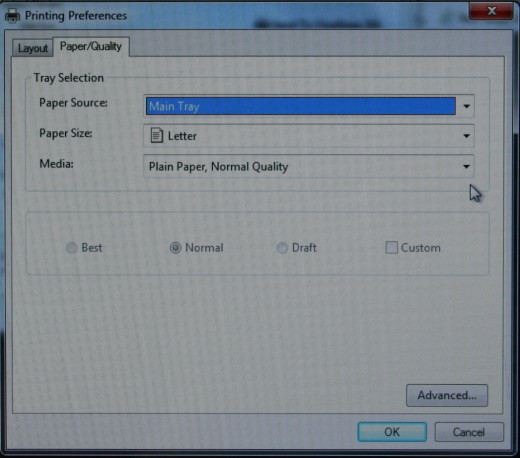Switch to the Layout tab
This screenshot has height=458, width=520.
point(33,48)
